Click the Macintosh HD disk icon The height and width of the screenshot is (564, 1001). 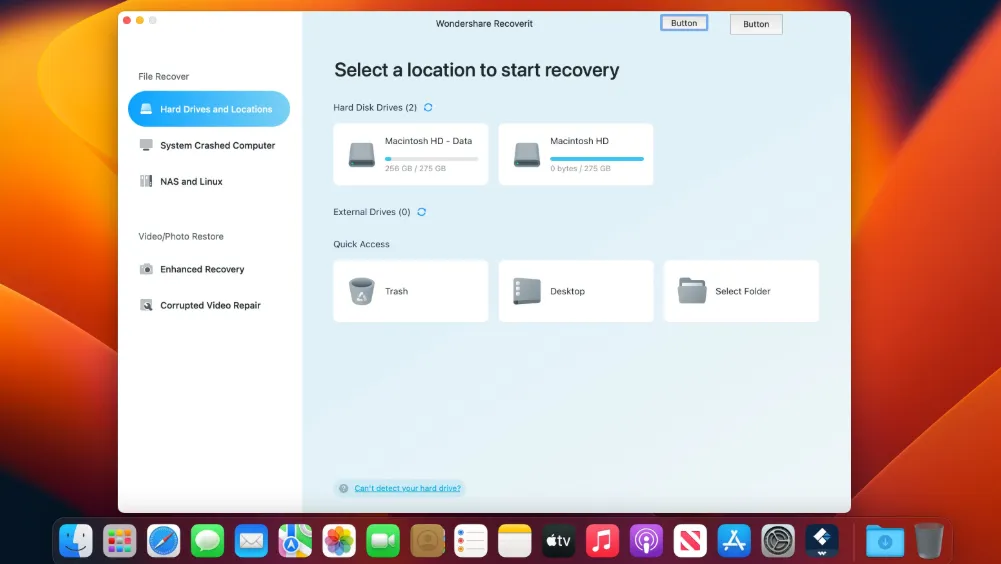(527, 155)
